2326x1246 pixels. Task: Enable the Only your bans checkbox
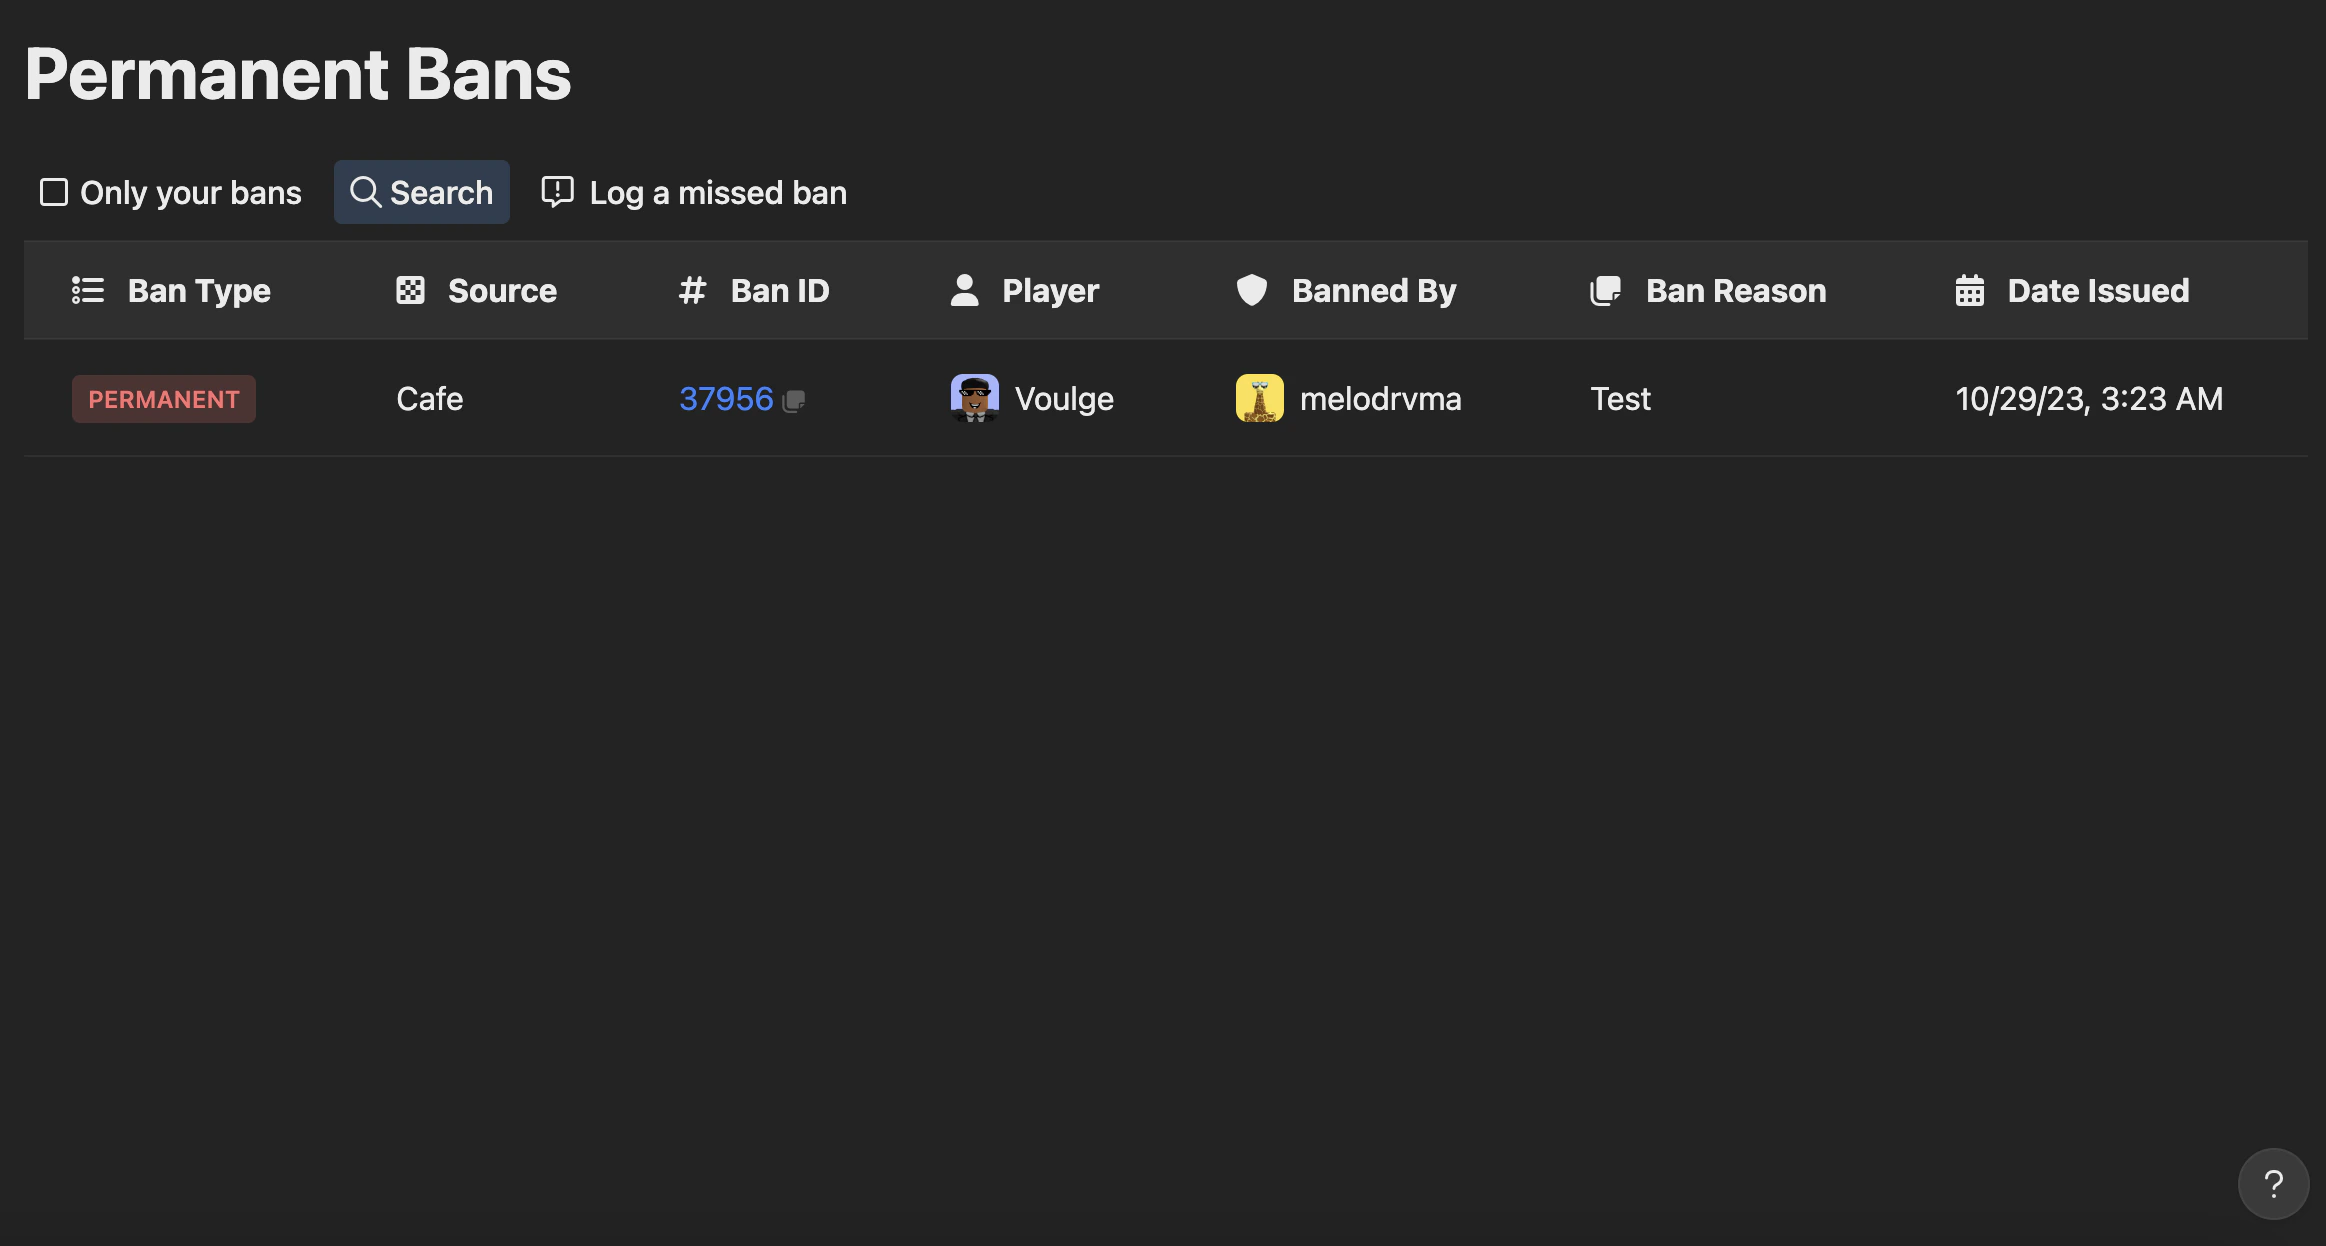54,192
